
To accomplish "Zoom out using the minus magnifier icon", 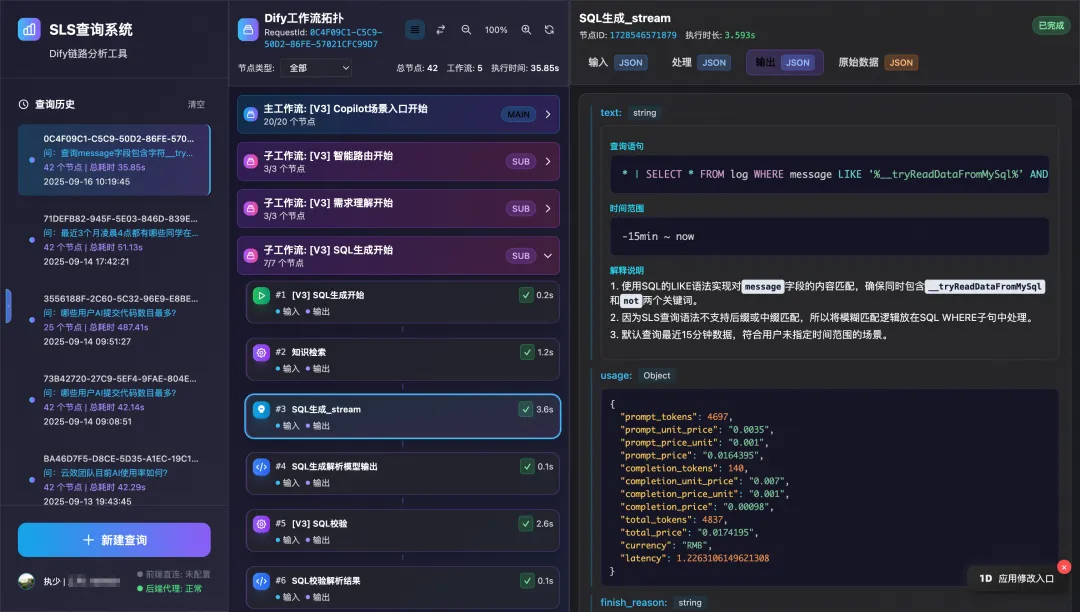I will coord(466,30).
